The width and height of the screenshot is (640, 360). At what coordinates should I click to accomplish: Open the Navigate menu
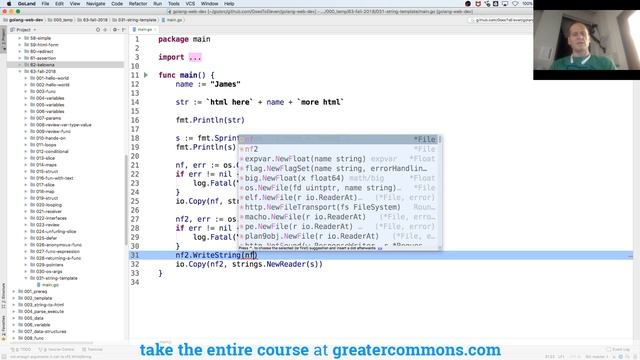96,4
